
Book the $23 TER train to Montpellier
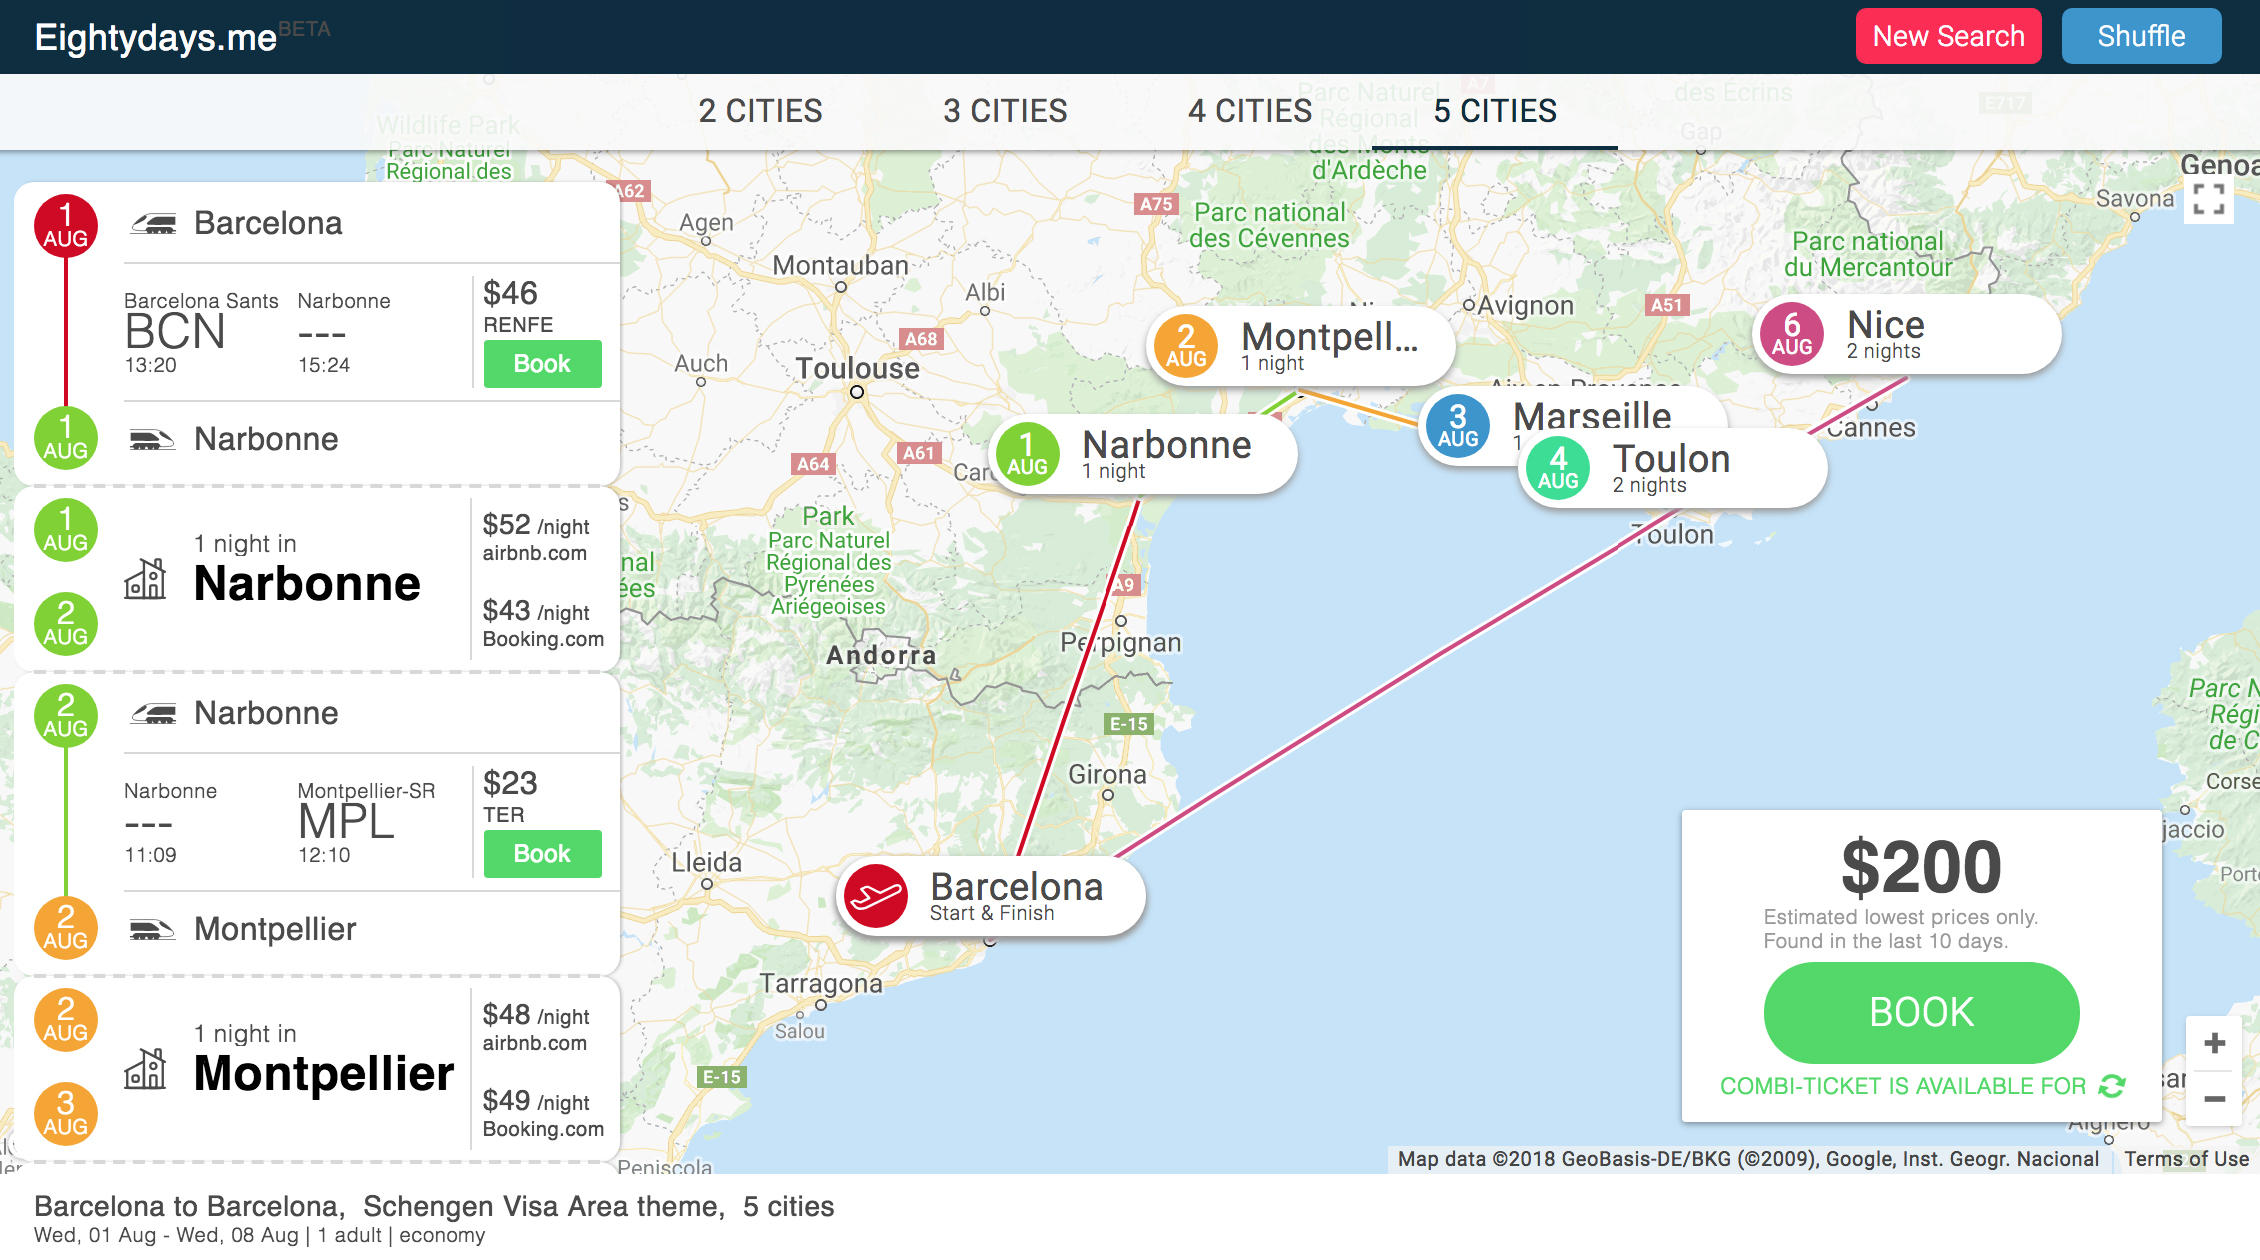pyautogui.click(x=542, y=854)
